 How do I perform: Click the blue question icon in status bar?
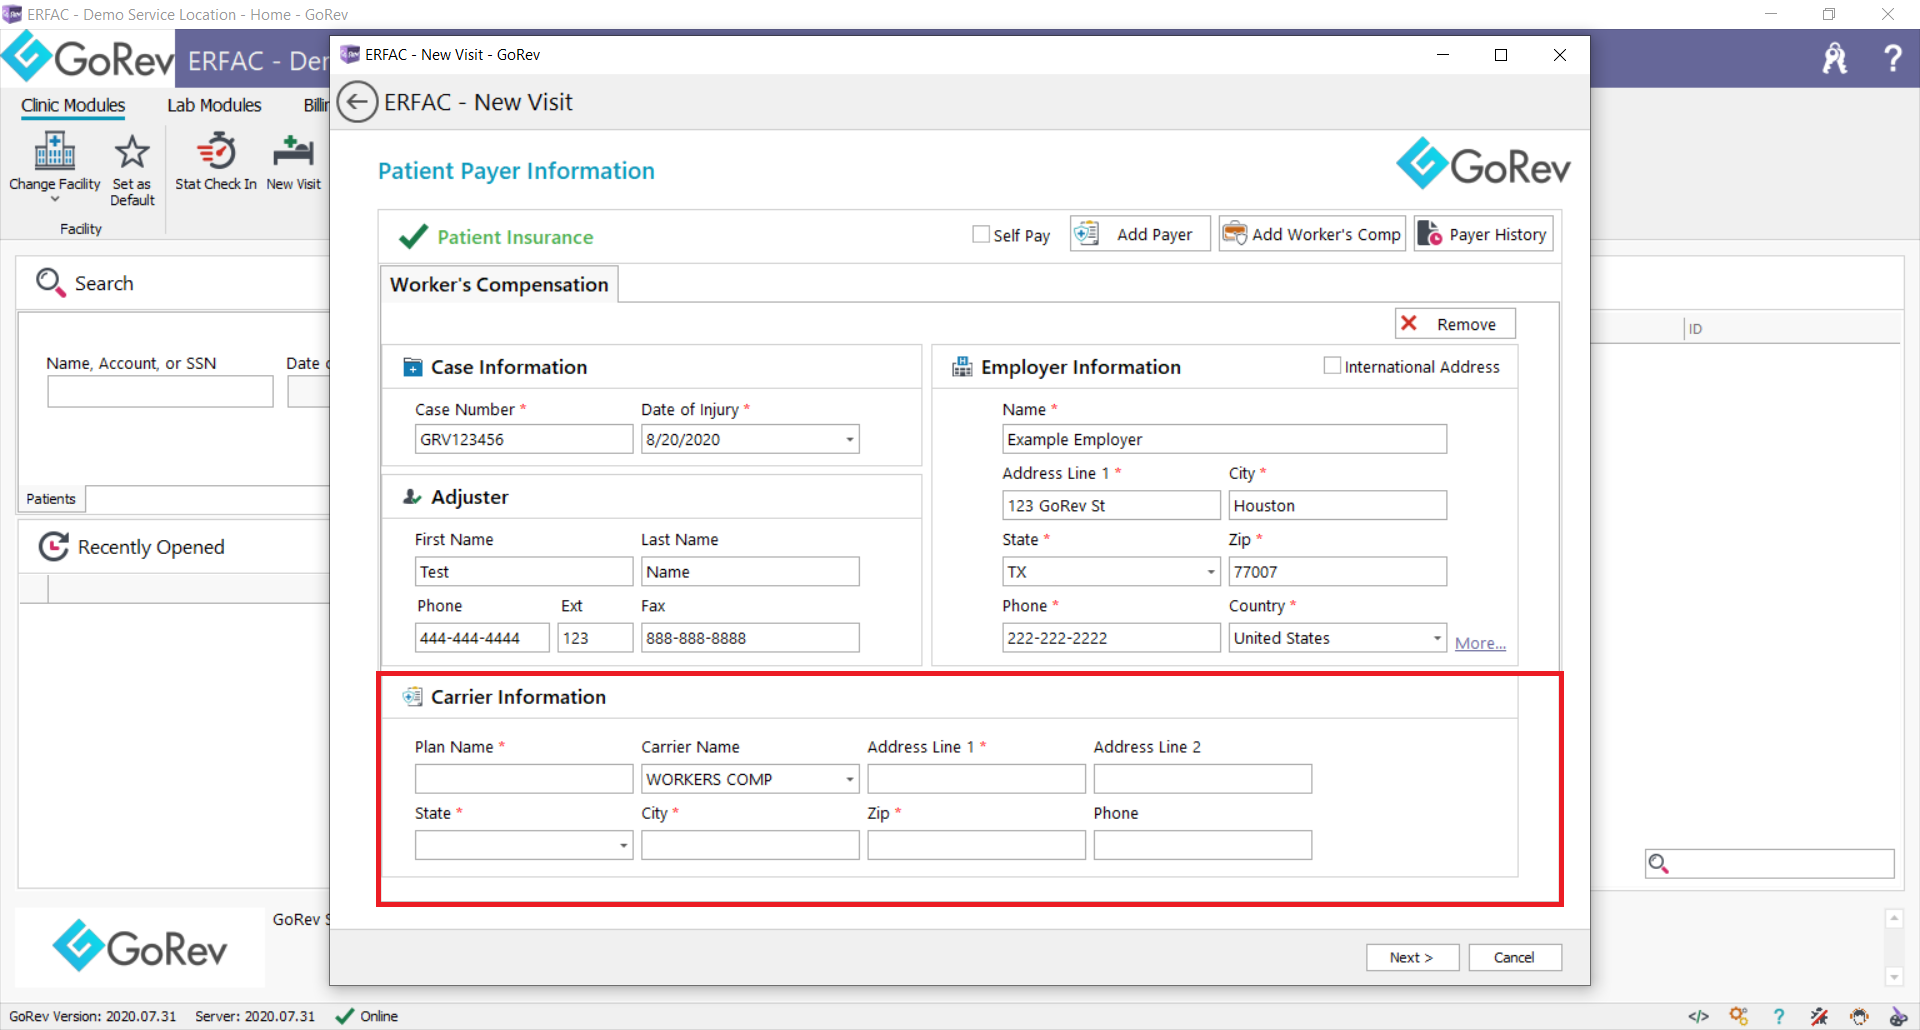(1779, 1016)
